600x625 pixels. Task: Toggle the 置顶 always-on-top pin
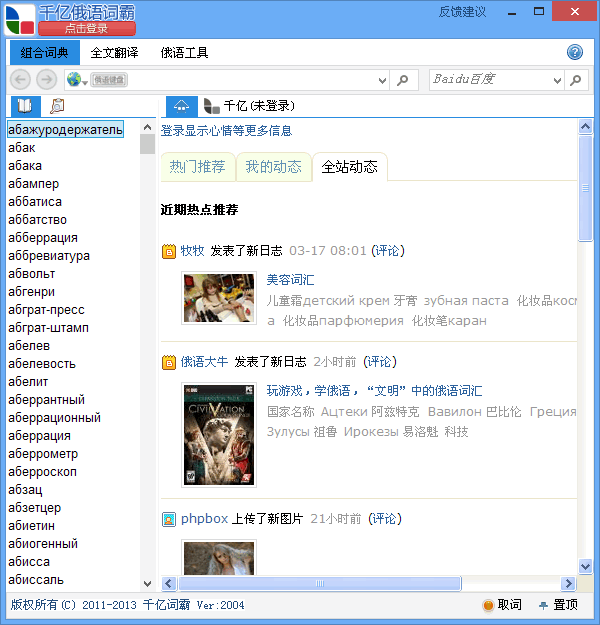(x=558, y=605)
